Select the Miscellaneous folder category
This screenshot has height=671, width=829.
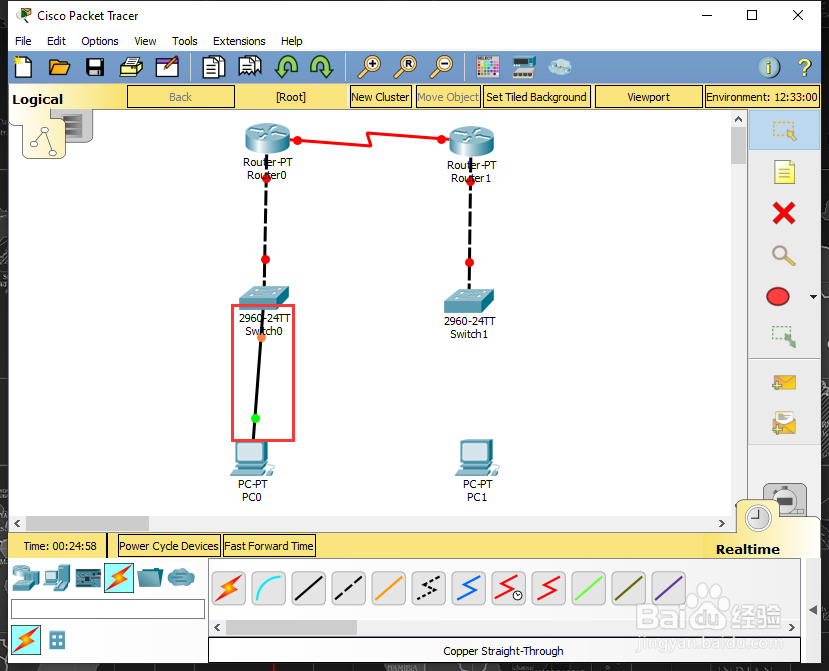click(x=150, y=578)
